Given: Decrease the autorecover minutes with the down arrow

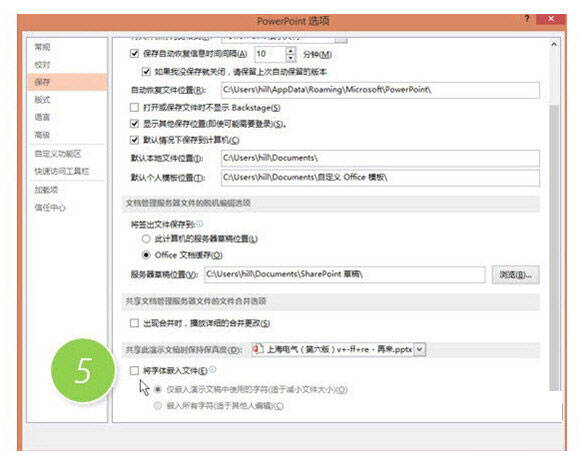Looking at the screenshot, I should click(x=291, y=58).
